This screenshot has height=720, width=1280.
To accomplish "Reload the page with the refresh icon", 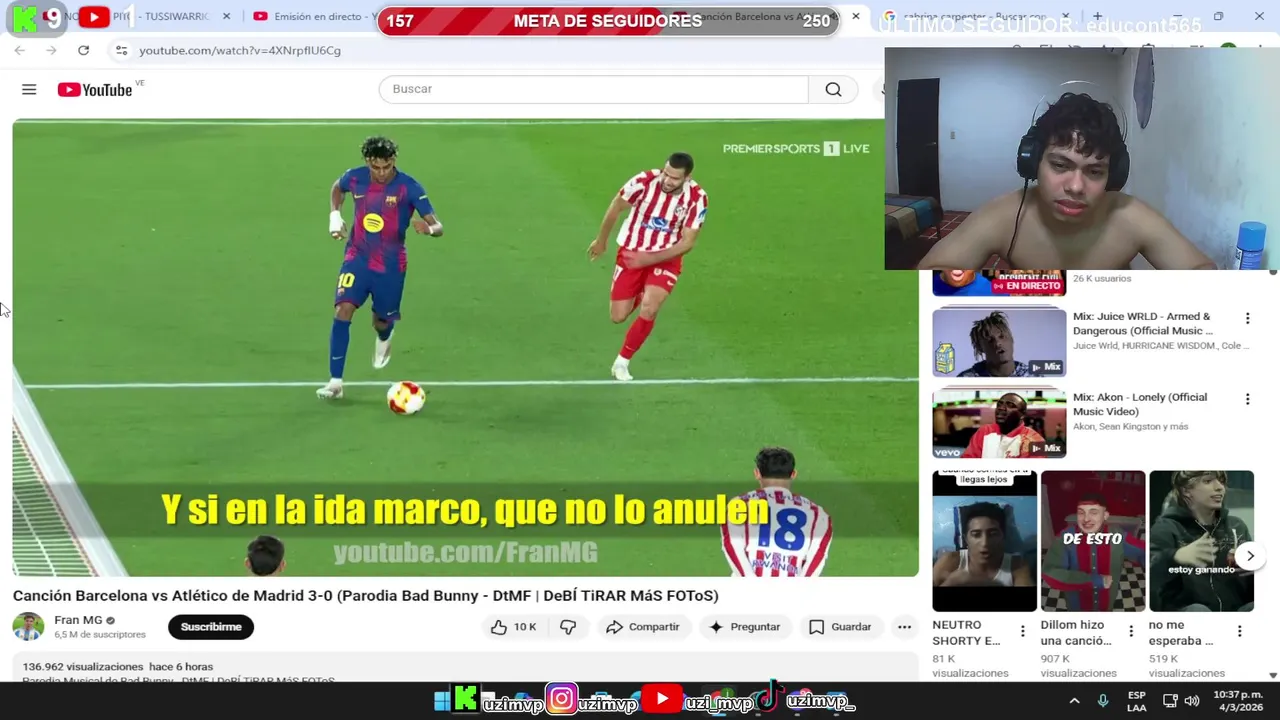I will click(x=83, y=50).
